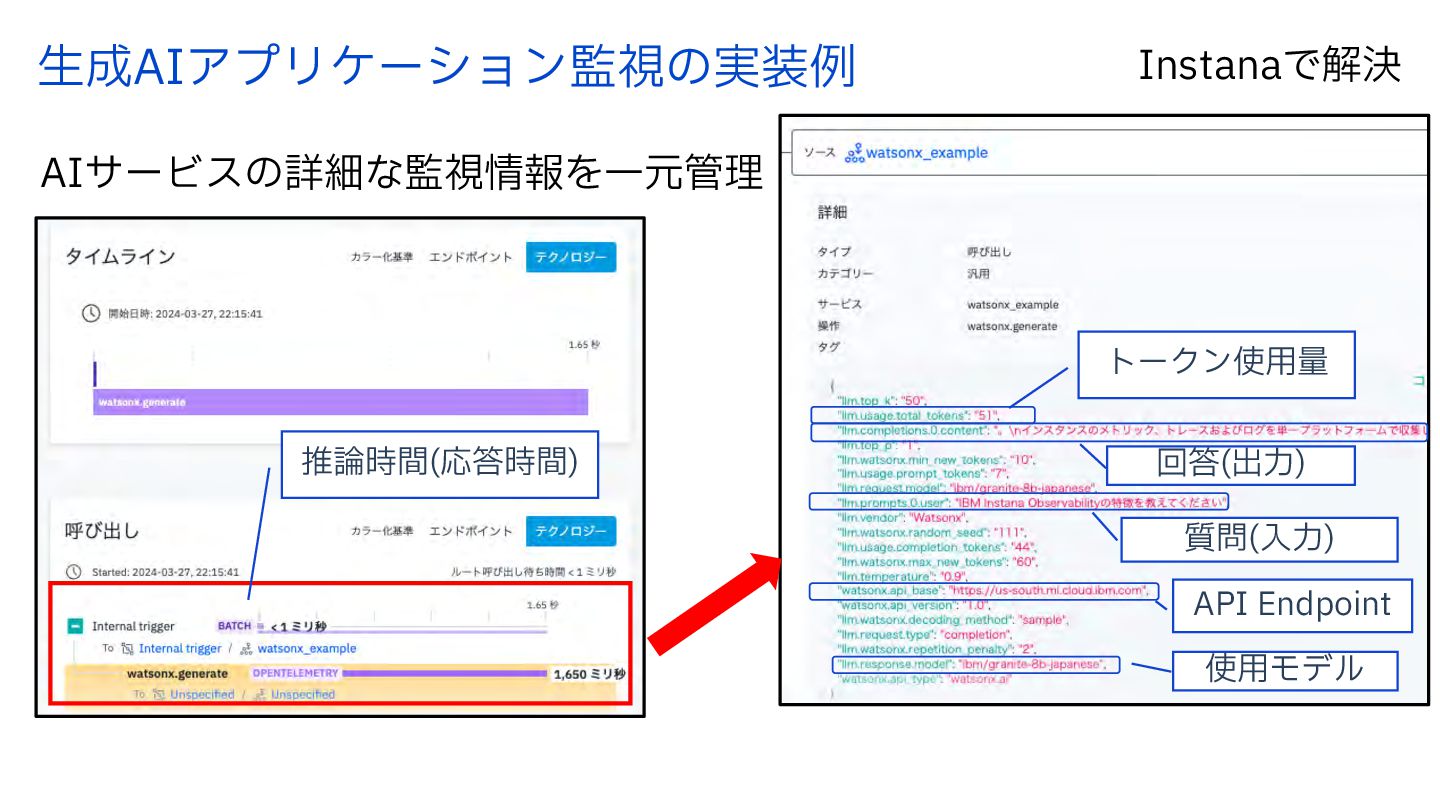This screenshot has width=1440, height=810.
Task: Select エンドポイント in the タイムライン panel
Action: point(471,257)
